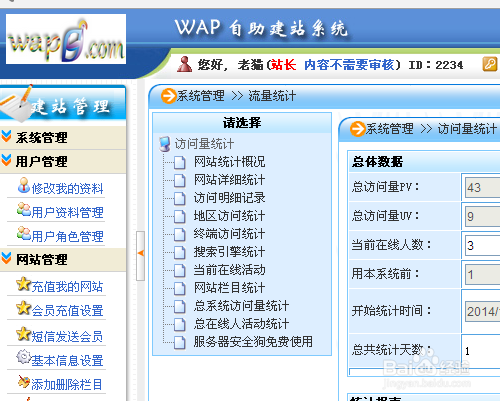This screenshot has width=500, height=401.
Task: Open 添加删除栏目 link
Action: point(67,385)
